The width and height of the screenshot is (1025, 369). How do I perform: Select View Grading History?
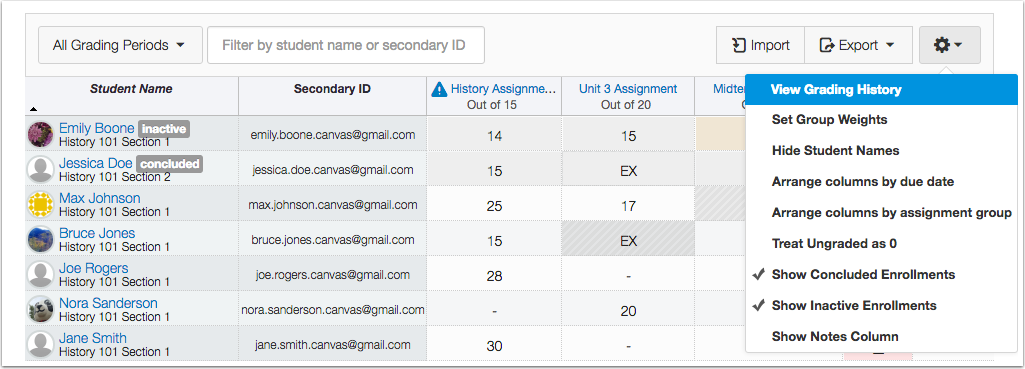pyautogui.click(x=881, y=90)
